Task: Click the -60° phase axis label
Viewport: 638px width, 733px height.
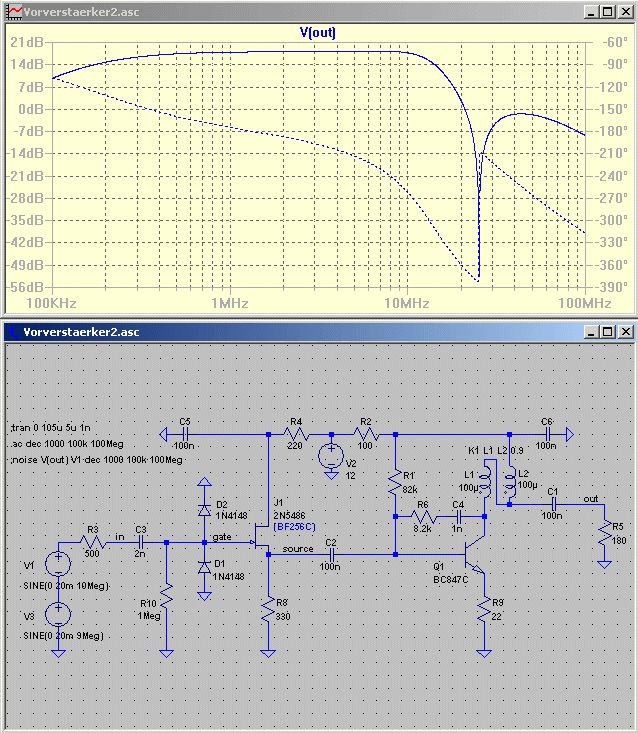Action: (614, 42)
